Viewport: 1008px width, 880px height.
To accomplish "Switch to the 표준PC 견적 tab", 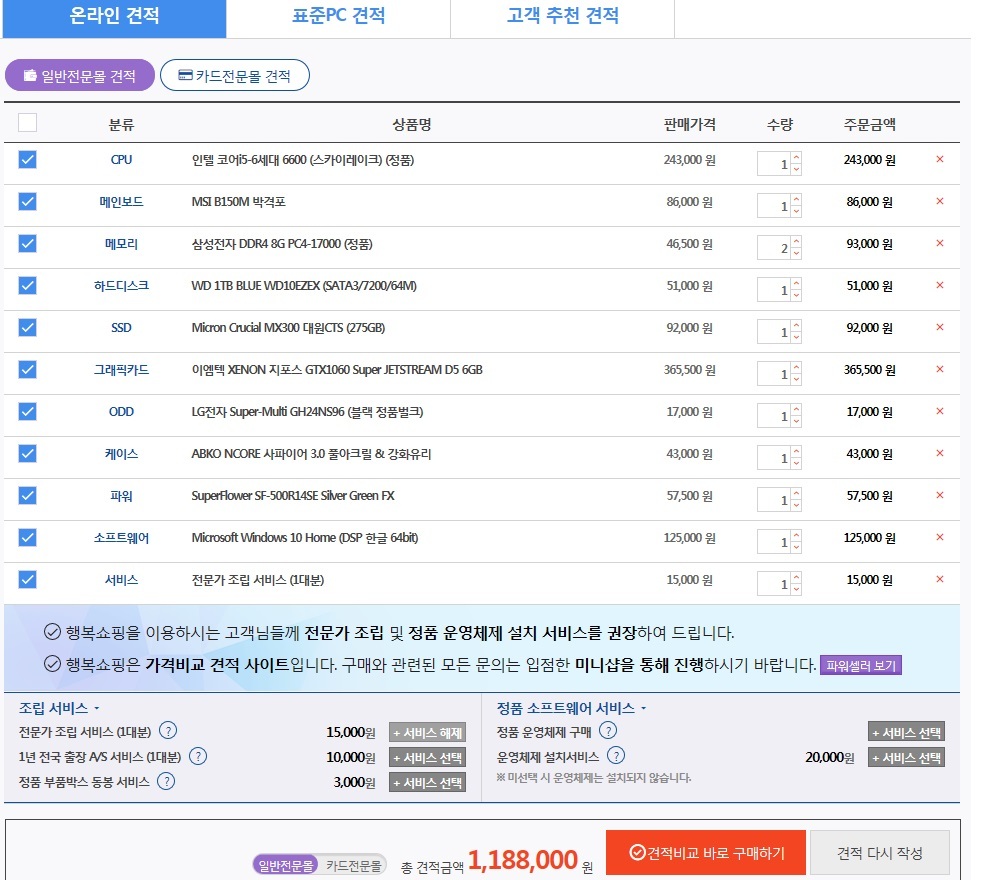I will [x=338, y=17].
